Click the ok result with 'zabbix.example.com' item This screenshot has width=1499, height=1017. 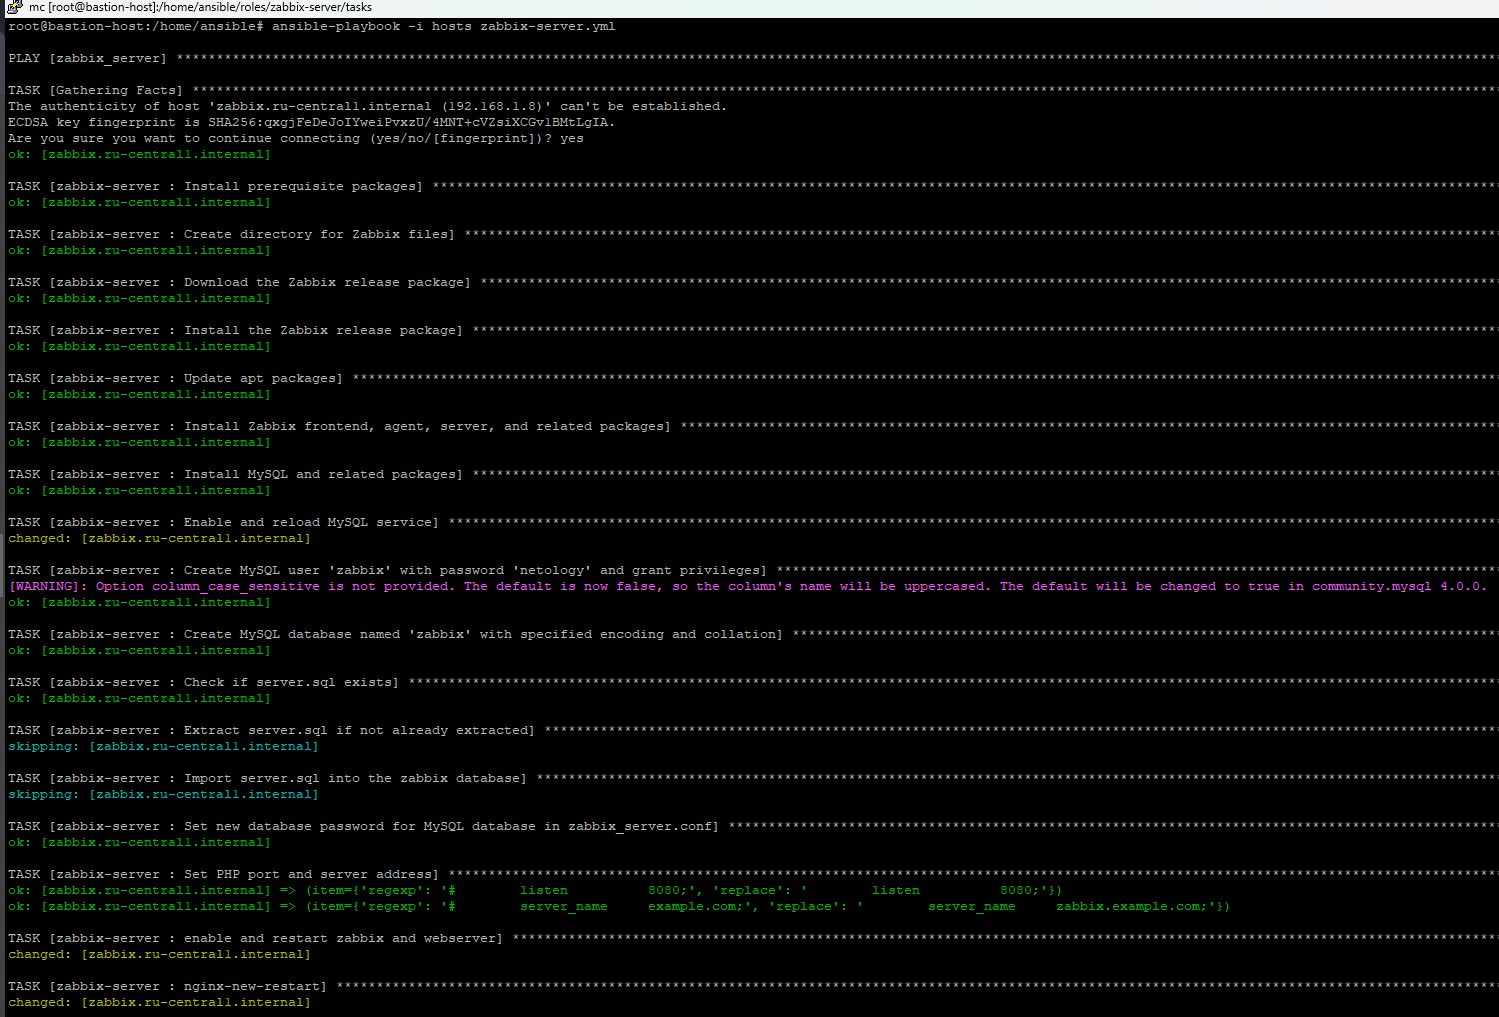620,907
